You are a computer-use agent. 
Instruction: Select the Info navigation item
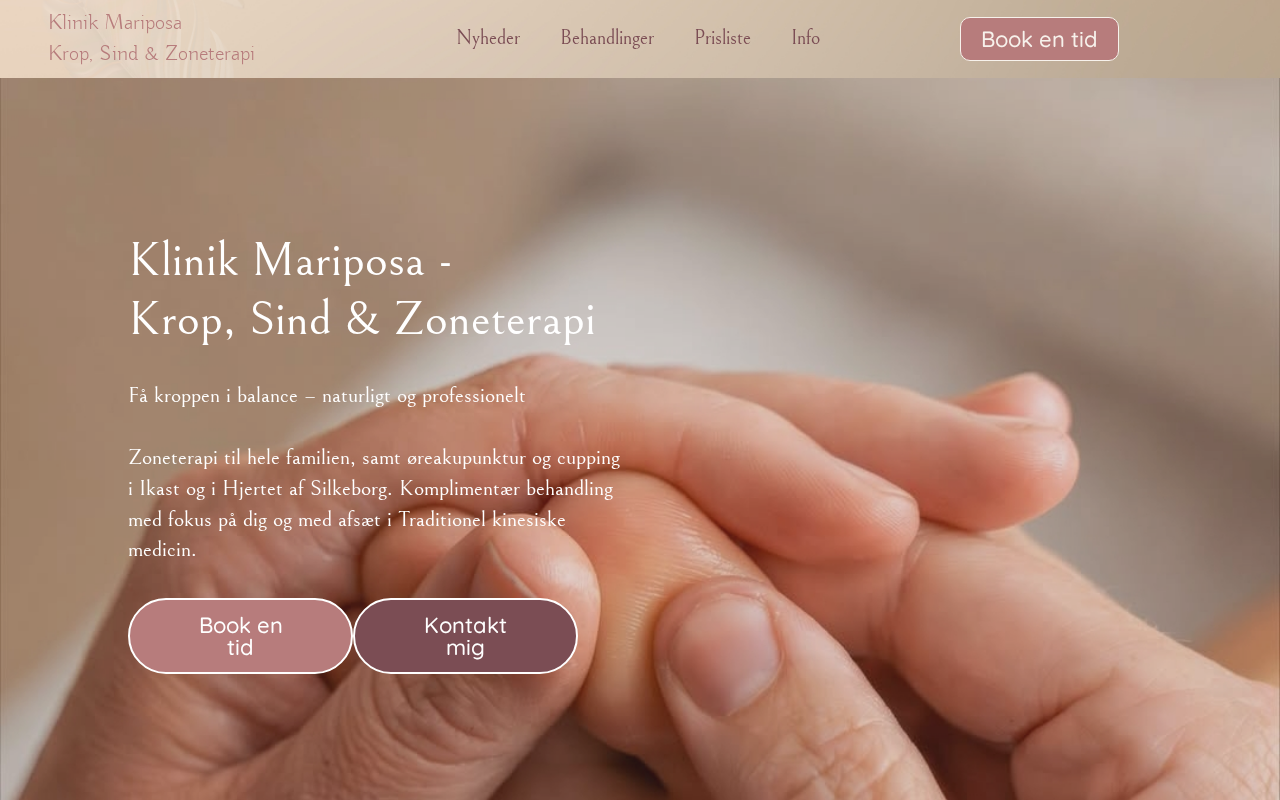(805, 38)
